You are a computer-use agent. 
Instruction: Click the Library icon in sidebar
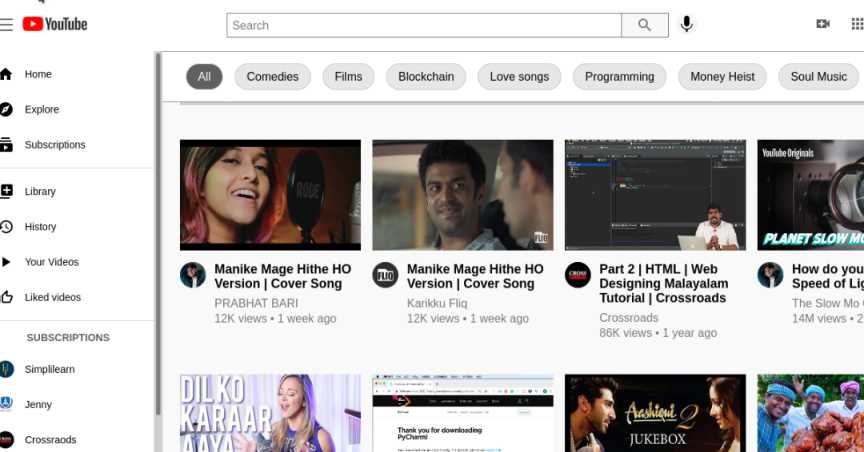6,191
